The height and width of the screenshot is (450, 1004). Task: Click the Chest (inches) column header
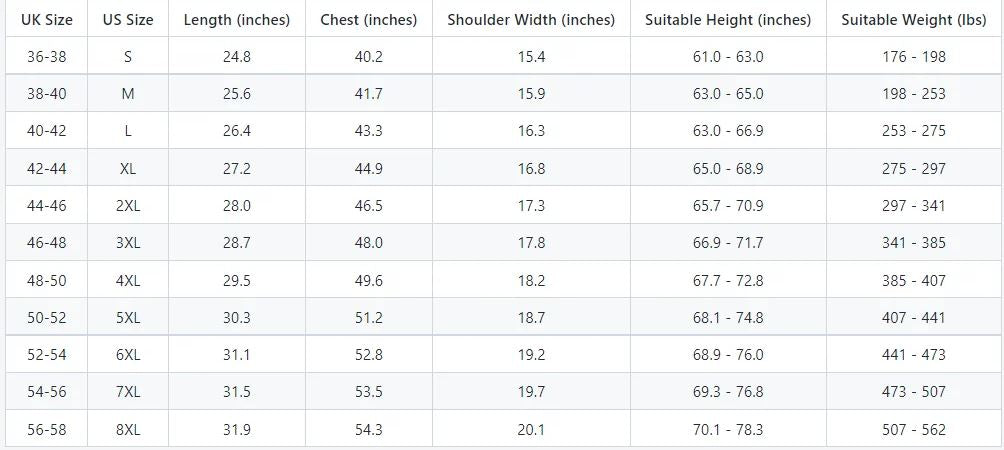(369, 20)
